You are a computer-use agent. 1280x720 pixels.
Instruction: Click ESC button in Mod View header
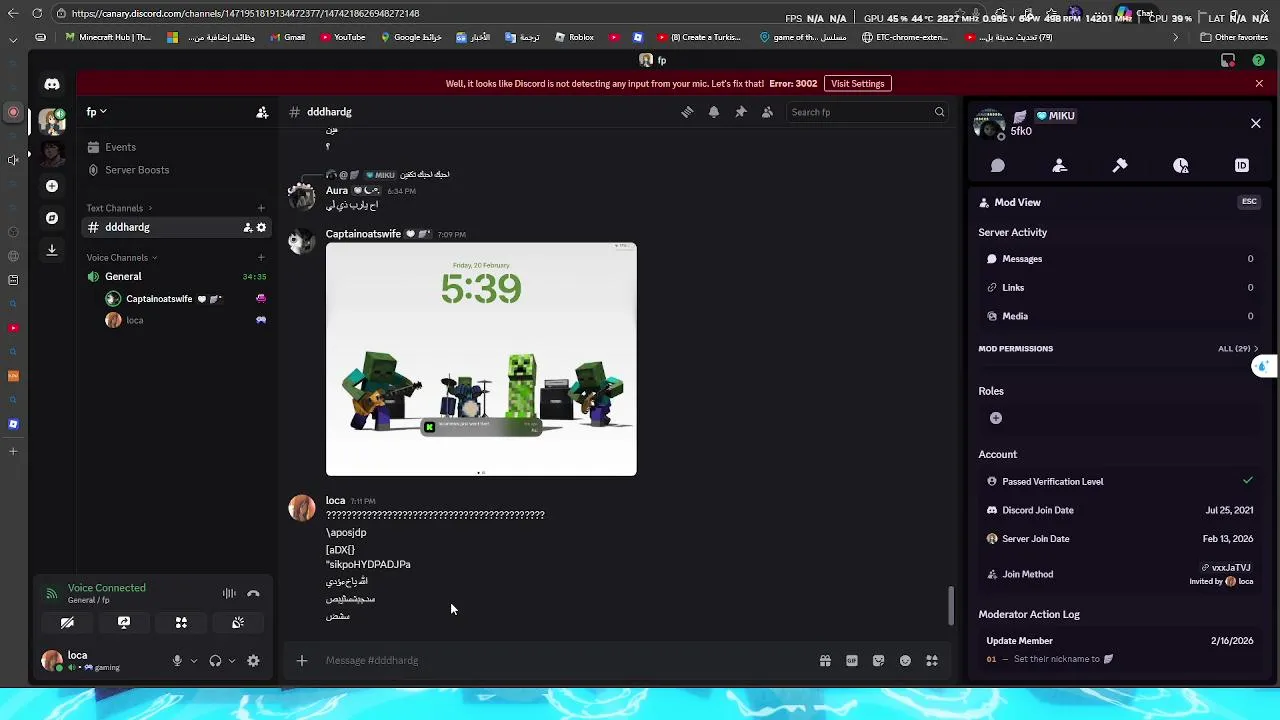click(1249, 202)
